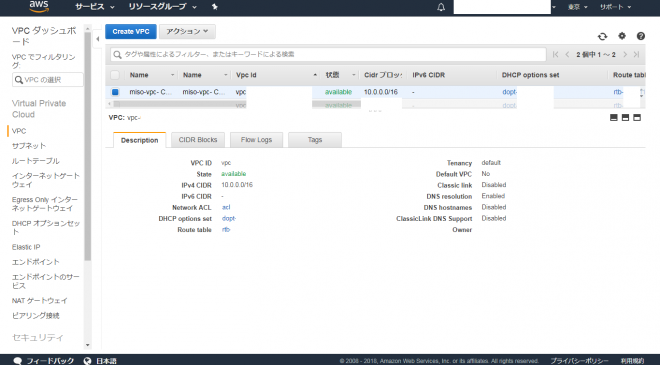Focus the VPC の選択 filter field
Viewport: 660px width, 365px height.
(x=48, y=80)
